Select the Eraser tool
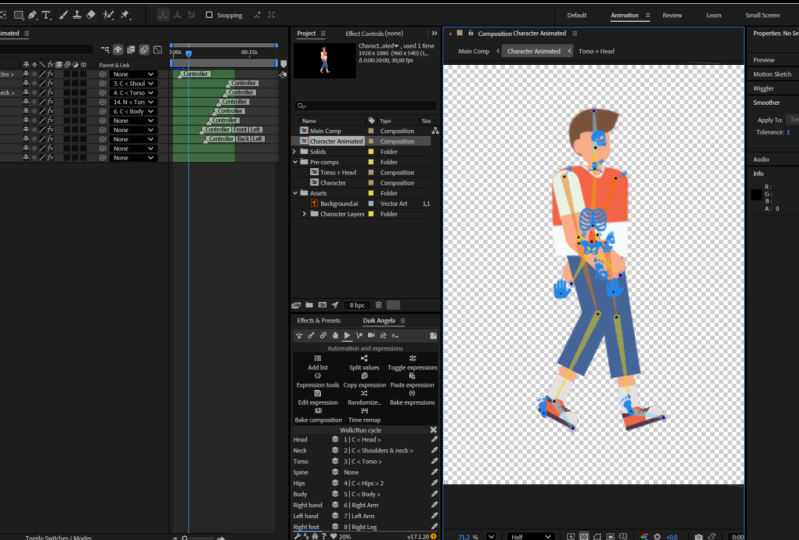The height and width of the screenshot is (540, 799). coord(91,15)
